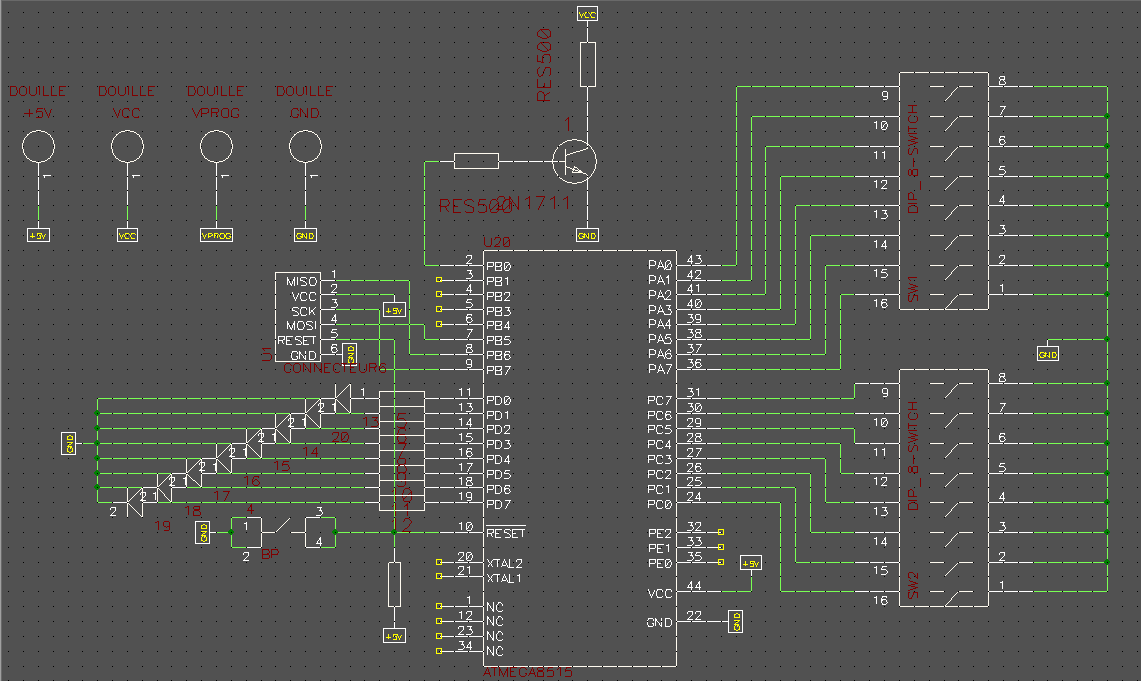Click the unconnected endpoint of XTAL2 pin 20

click(x=439, y=562)
